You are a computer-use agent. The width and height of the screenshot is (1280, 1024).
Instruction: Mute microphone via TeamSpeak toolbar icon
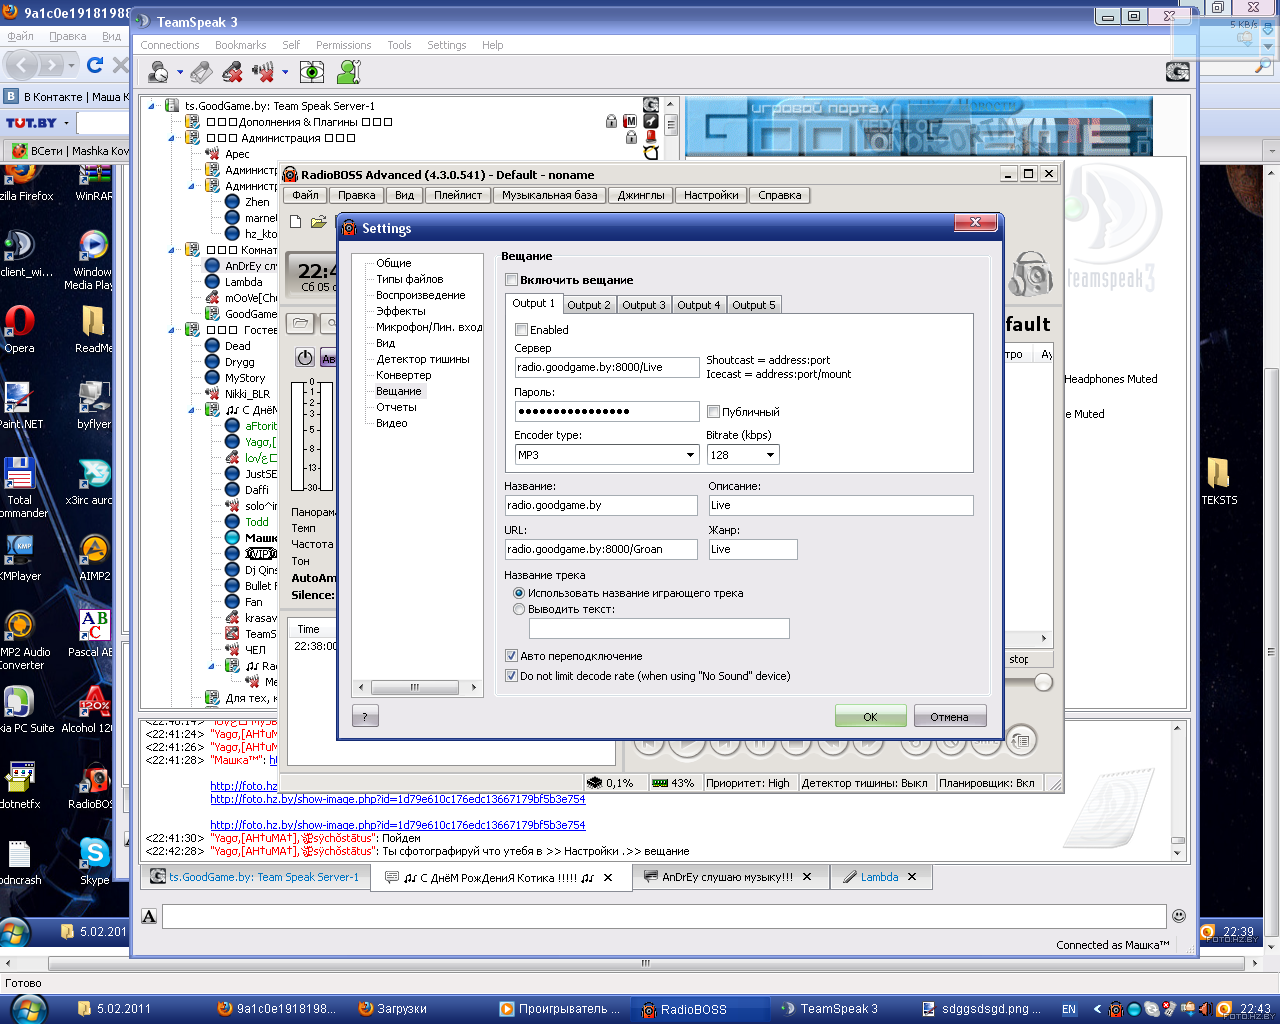232,71
